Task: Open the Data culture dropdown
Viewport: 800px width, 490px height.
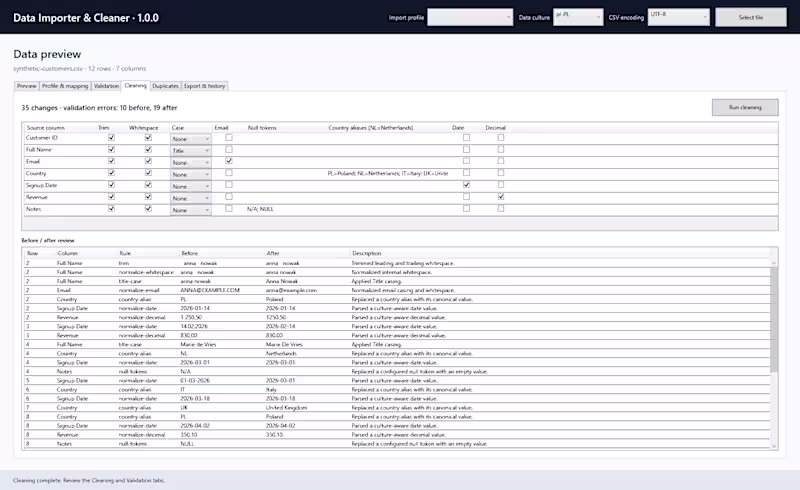Action: coord(578,17)
